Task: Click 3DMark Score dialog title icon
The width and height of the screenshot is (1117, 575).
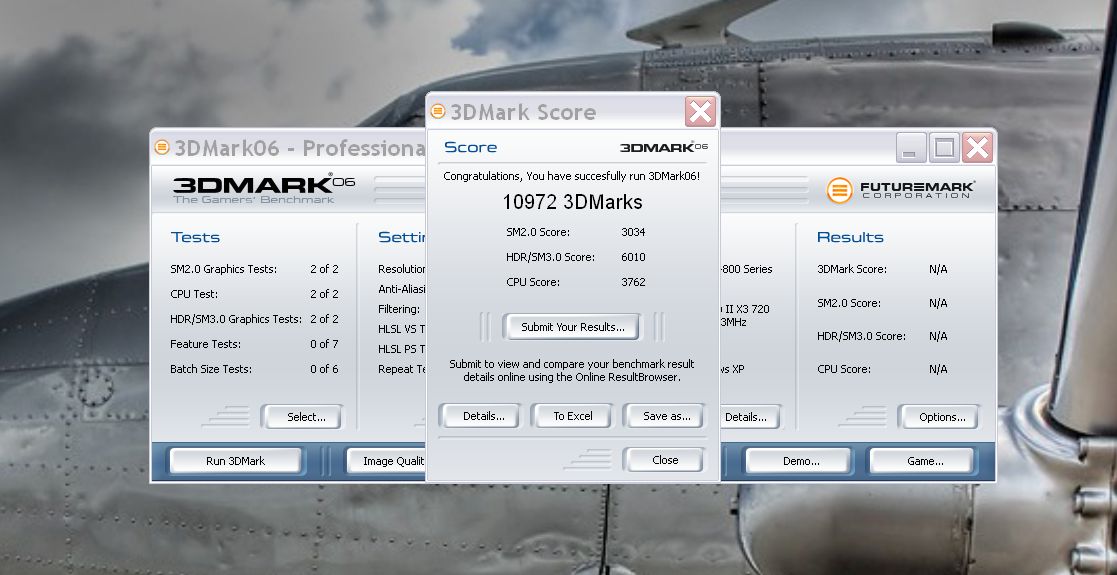Action: [438, 112]
